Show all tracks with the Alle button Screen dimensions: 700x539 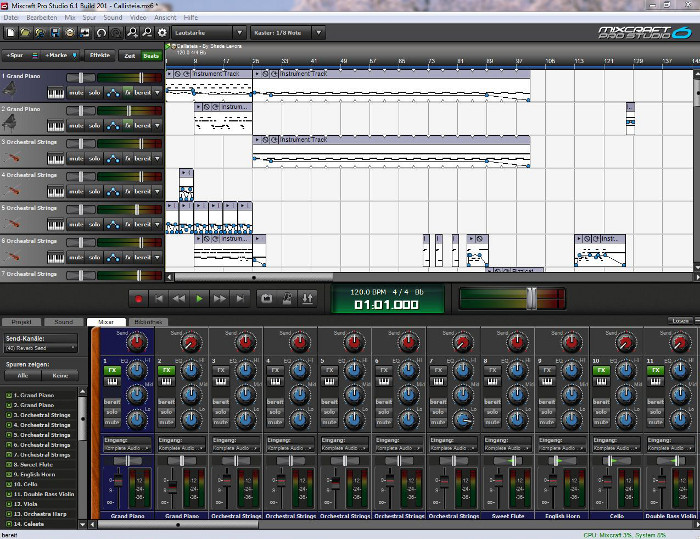[23, 376]
